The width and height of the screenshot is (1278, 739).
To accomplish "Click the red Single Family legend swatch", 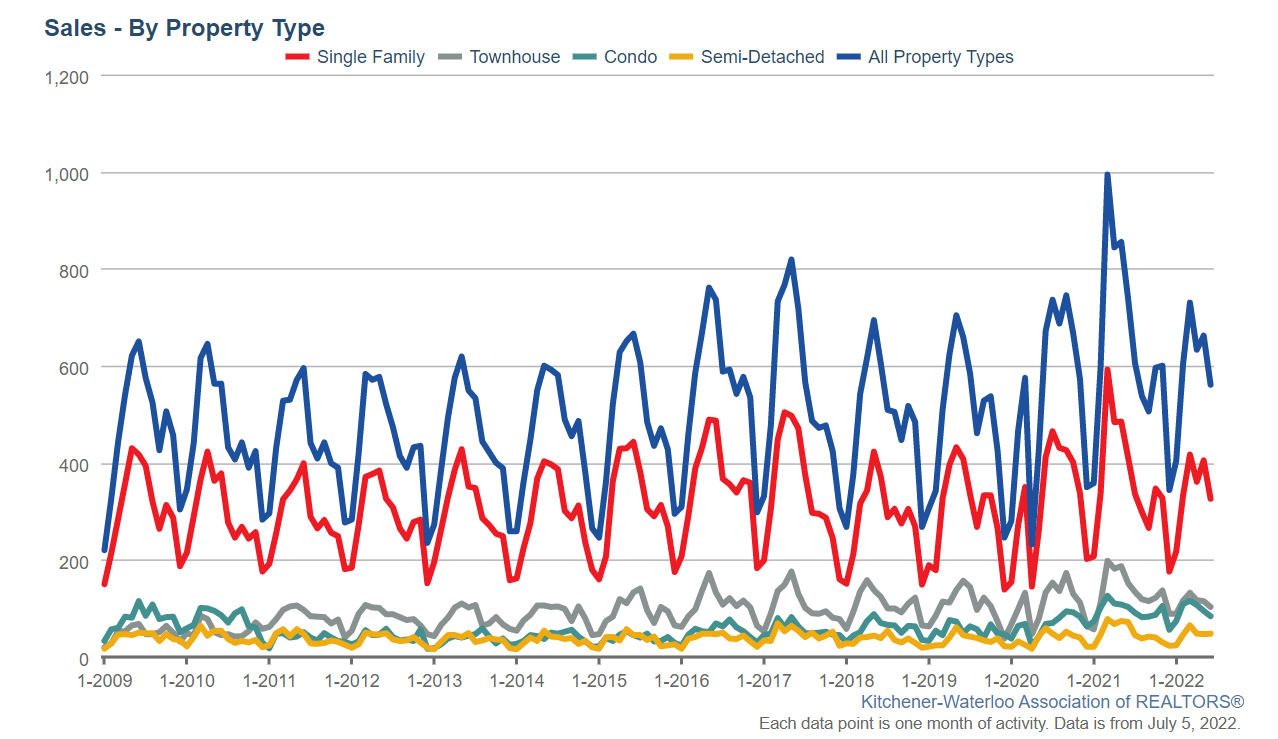I will coord(298,57).
